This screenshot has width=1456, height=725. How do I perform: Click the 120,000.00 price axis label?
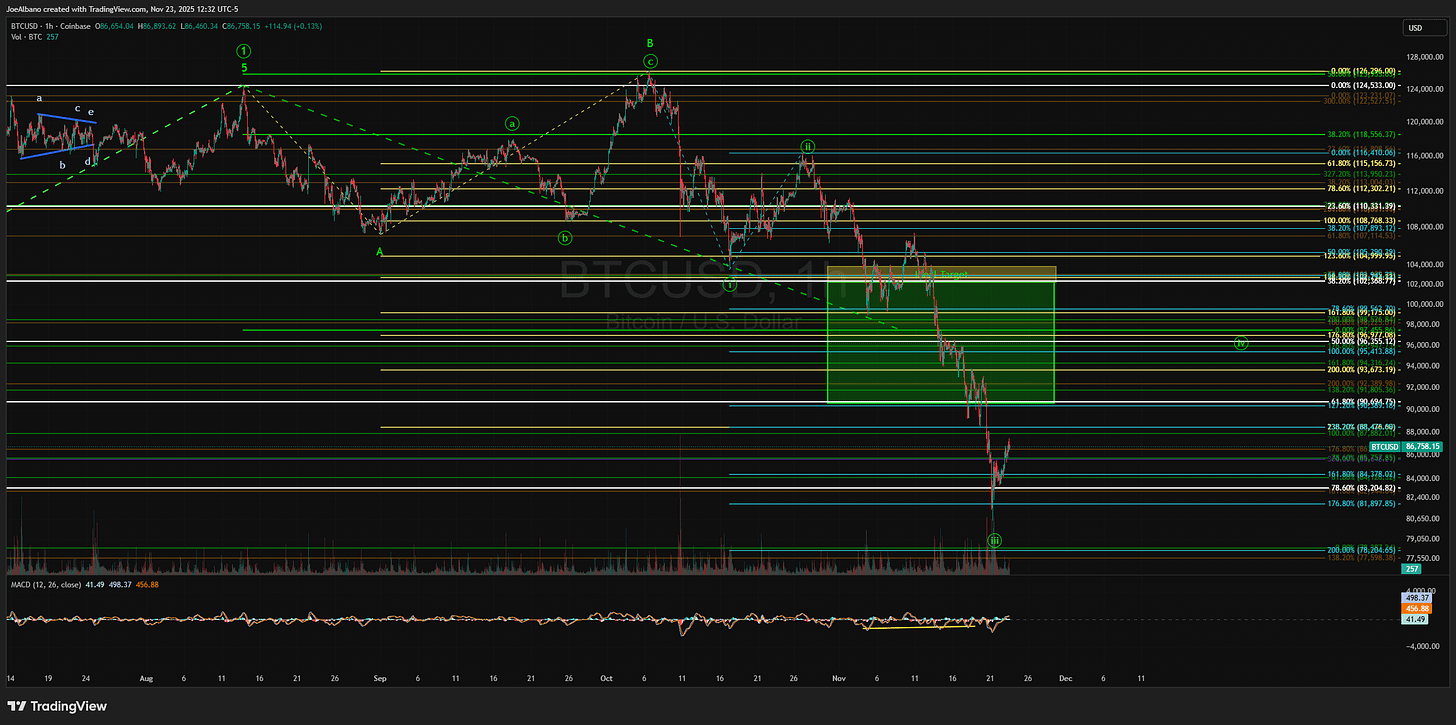tap(1423, 122)
